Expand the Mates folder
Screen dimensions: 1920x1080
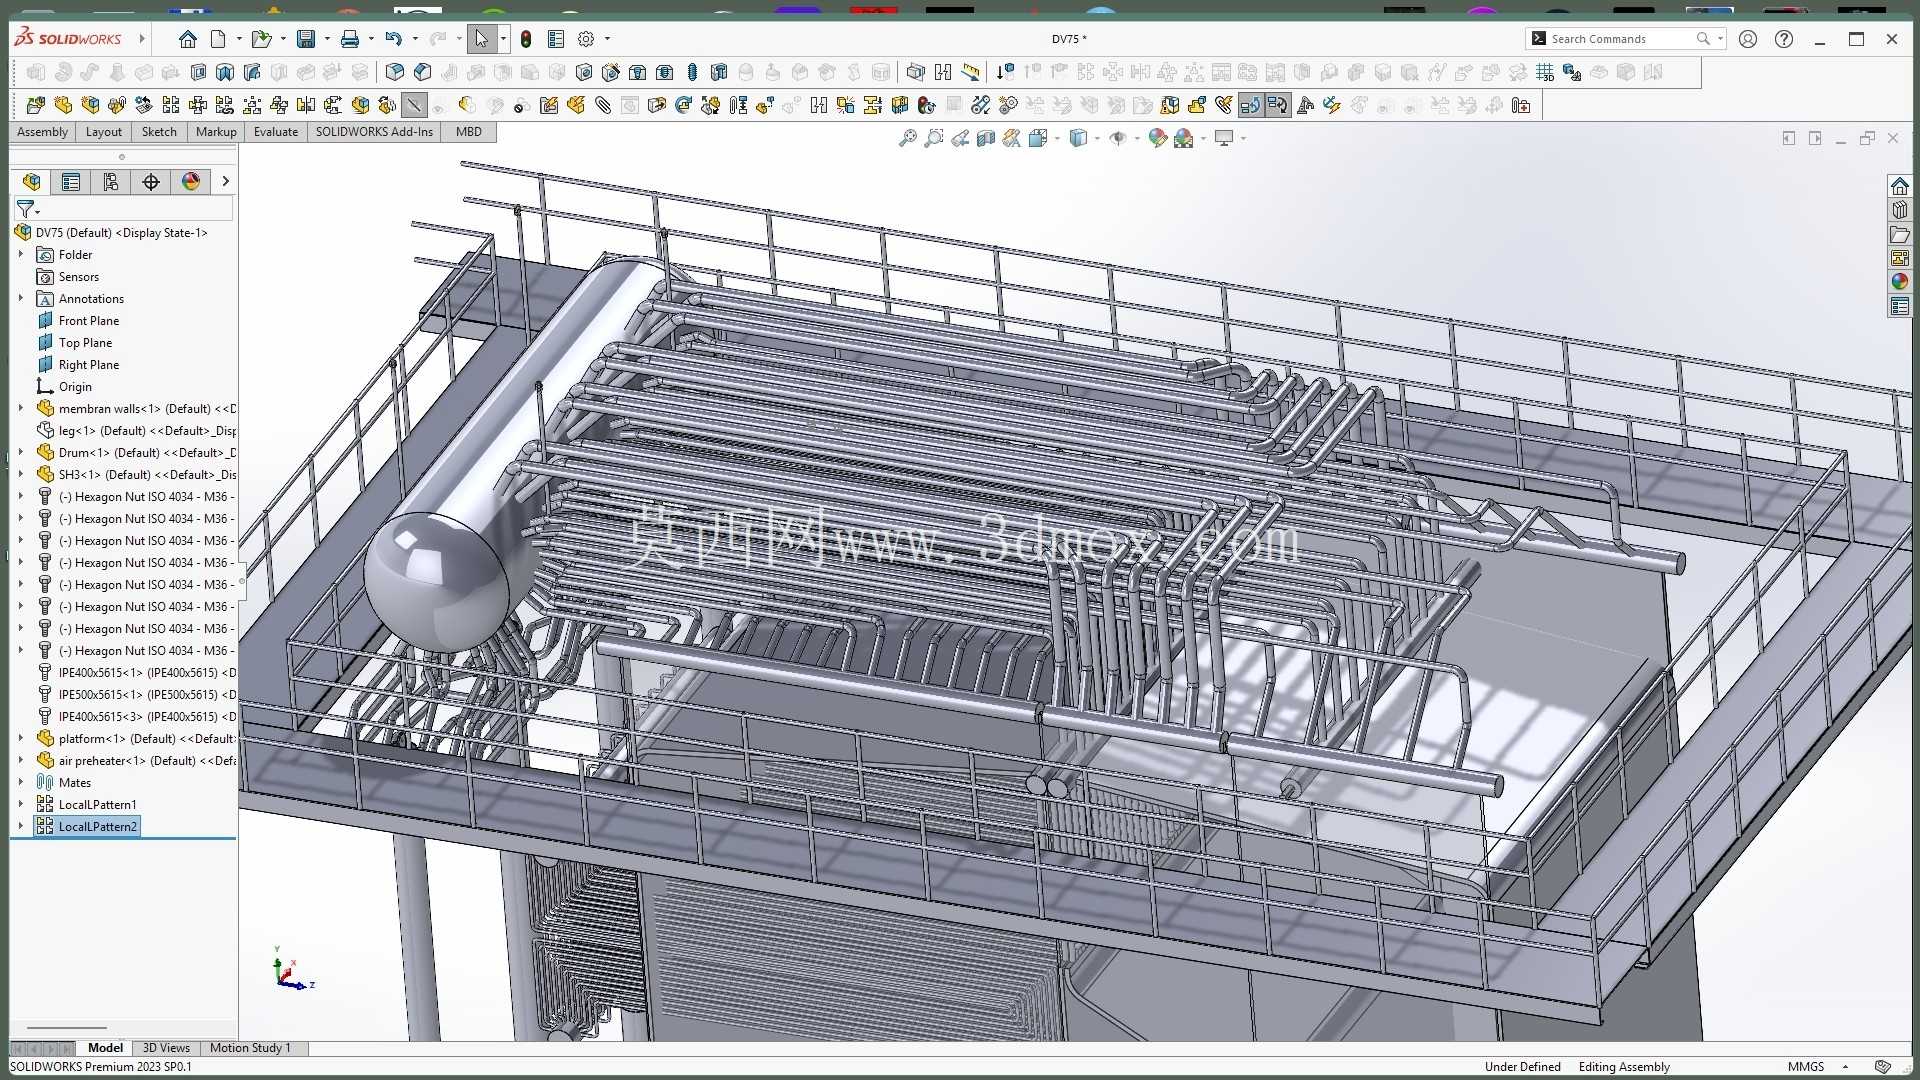tap(21, 782)
